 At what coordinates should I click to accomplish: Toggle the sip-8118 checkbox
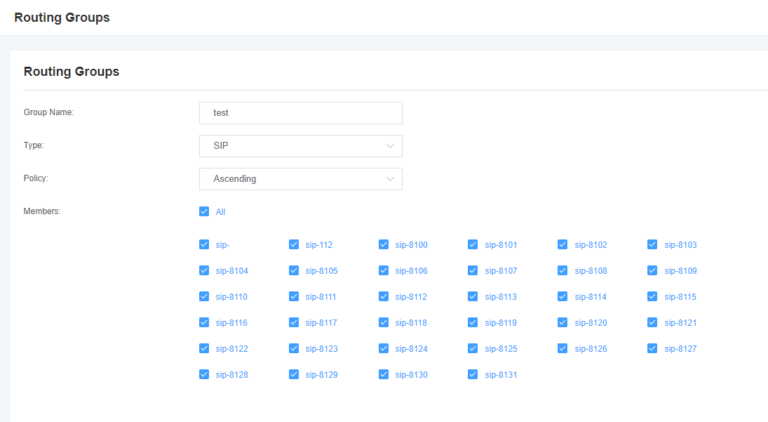click(x=384, y=322)
